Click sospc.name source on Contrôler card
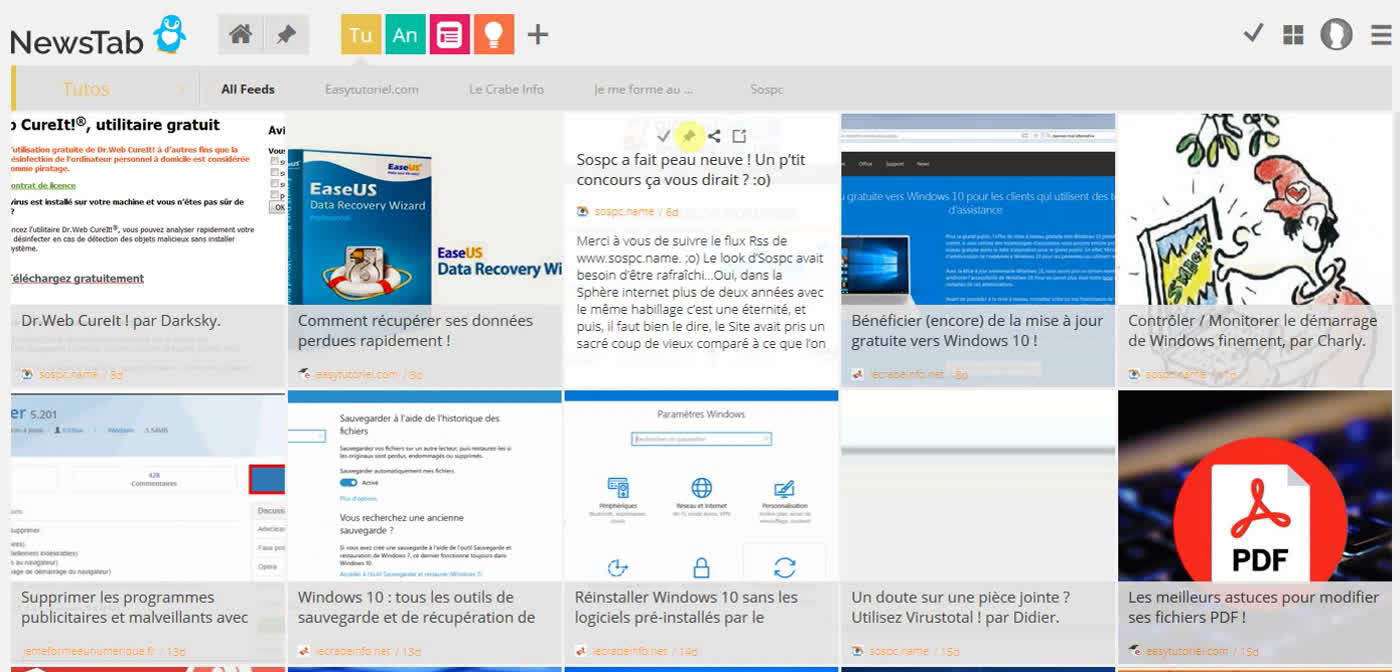The height and width of the screenshot is (672, 1400). (1175, 374)
